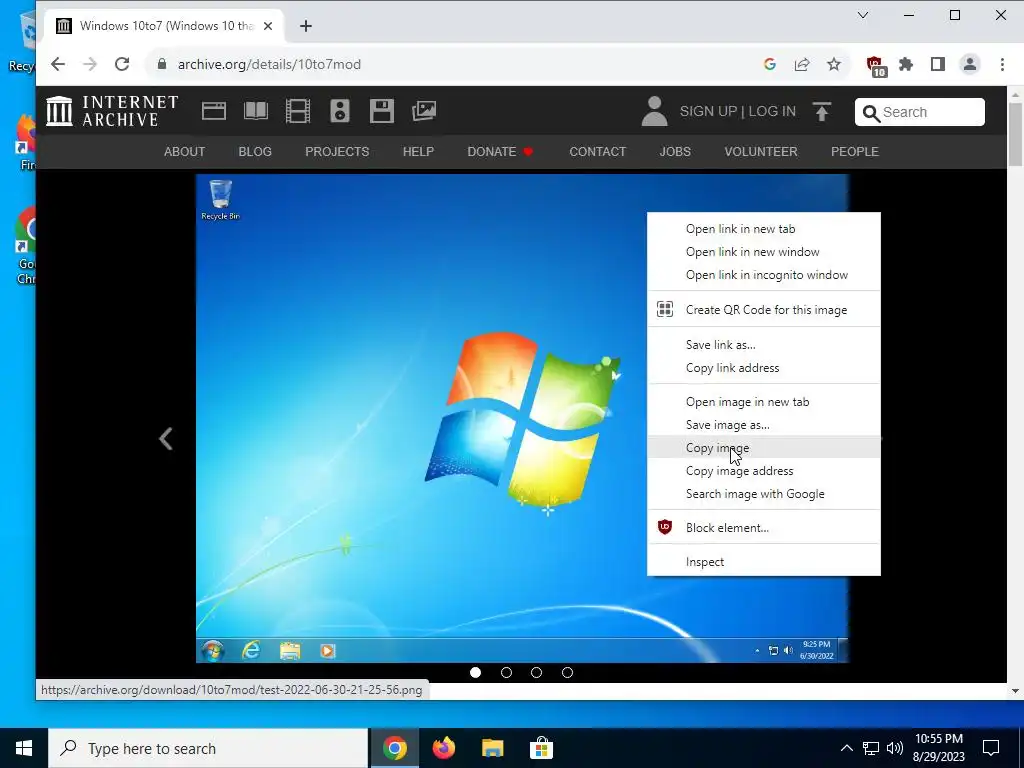
Task: Open the PEOPLE link
Action: (x=854, y=152)
